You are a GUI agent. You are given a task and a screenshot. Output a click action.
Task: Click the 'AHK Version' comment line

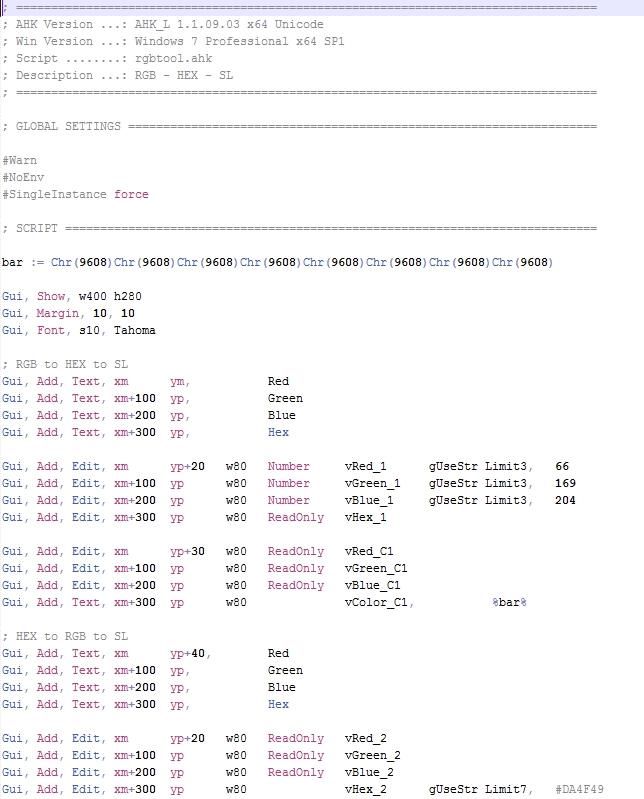(163, 24)
